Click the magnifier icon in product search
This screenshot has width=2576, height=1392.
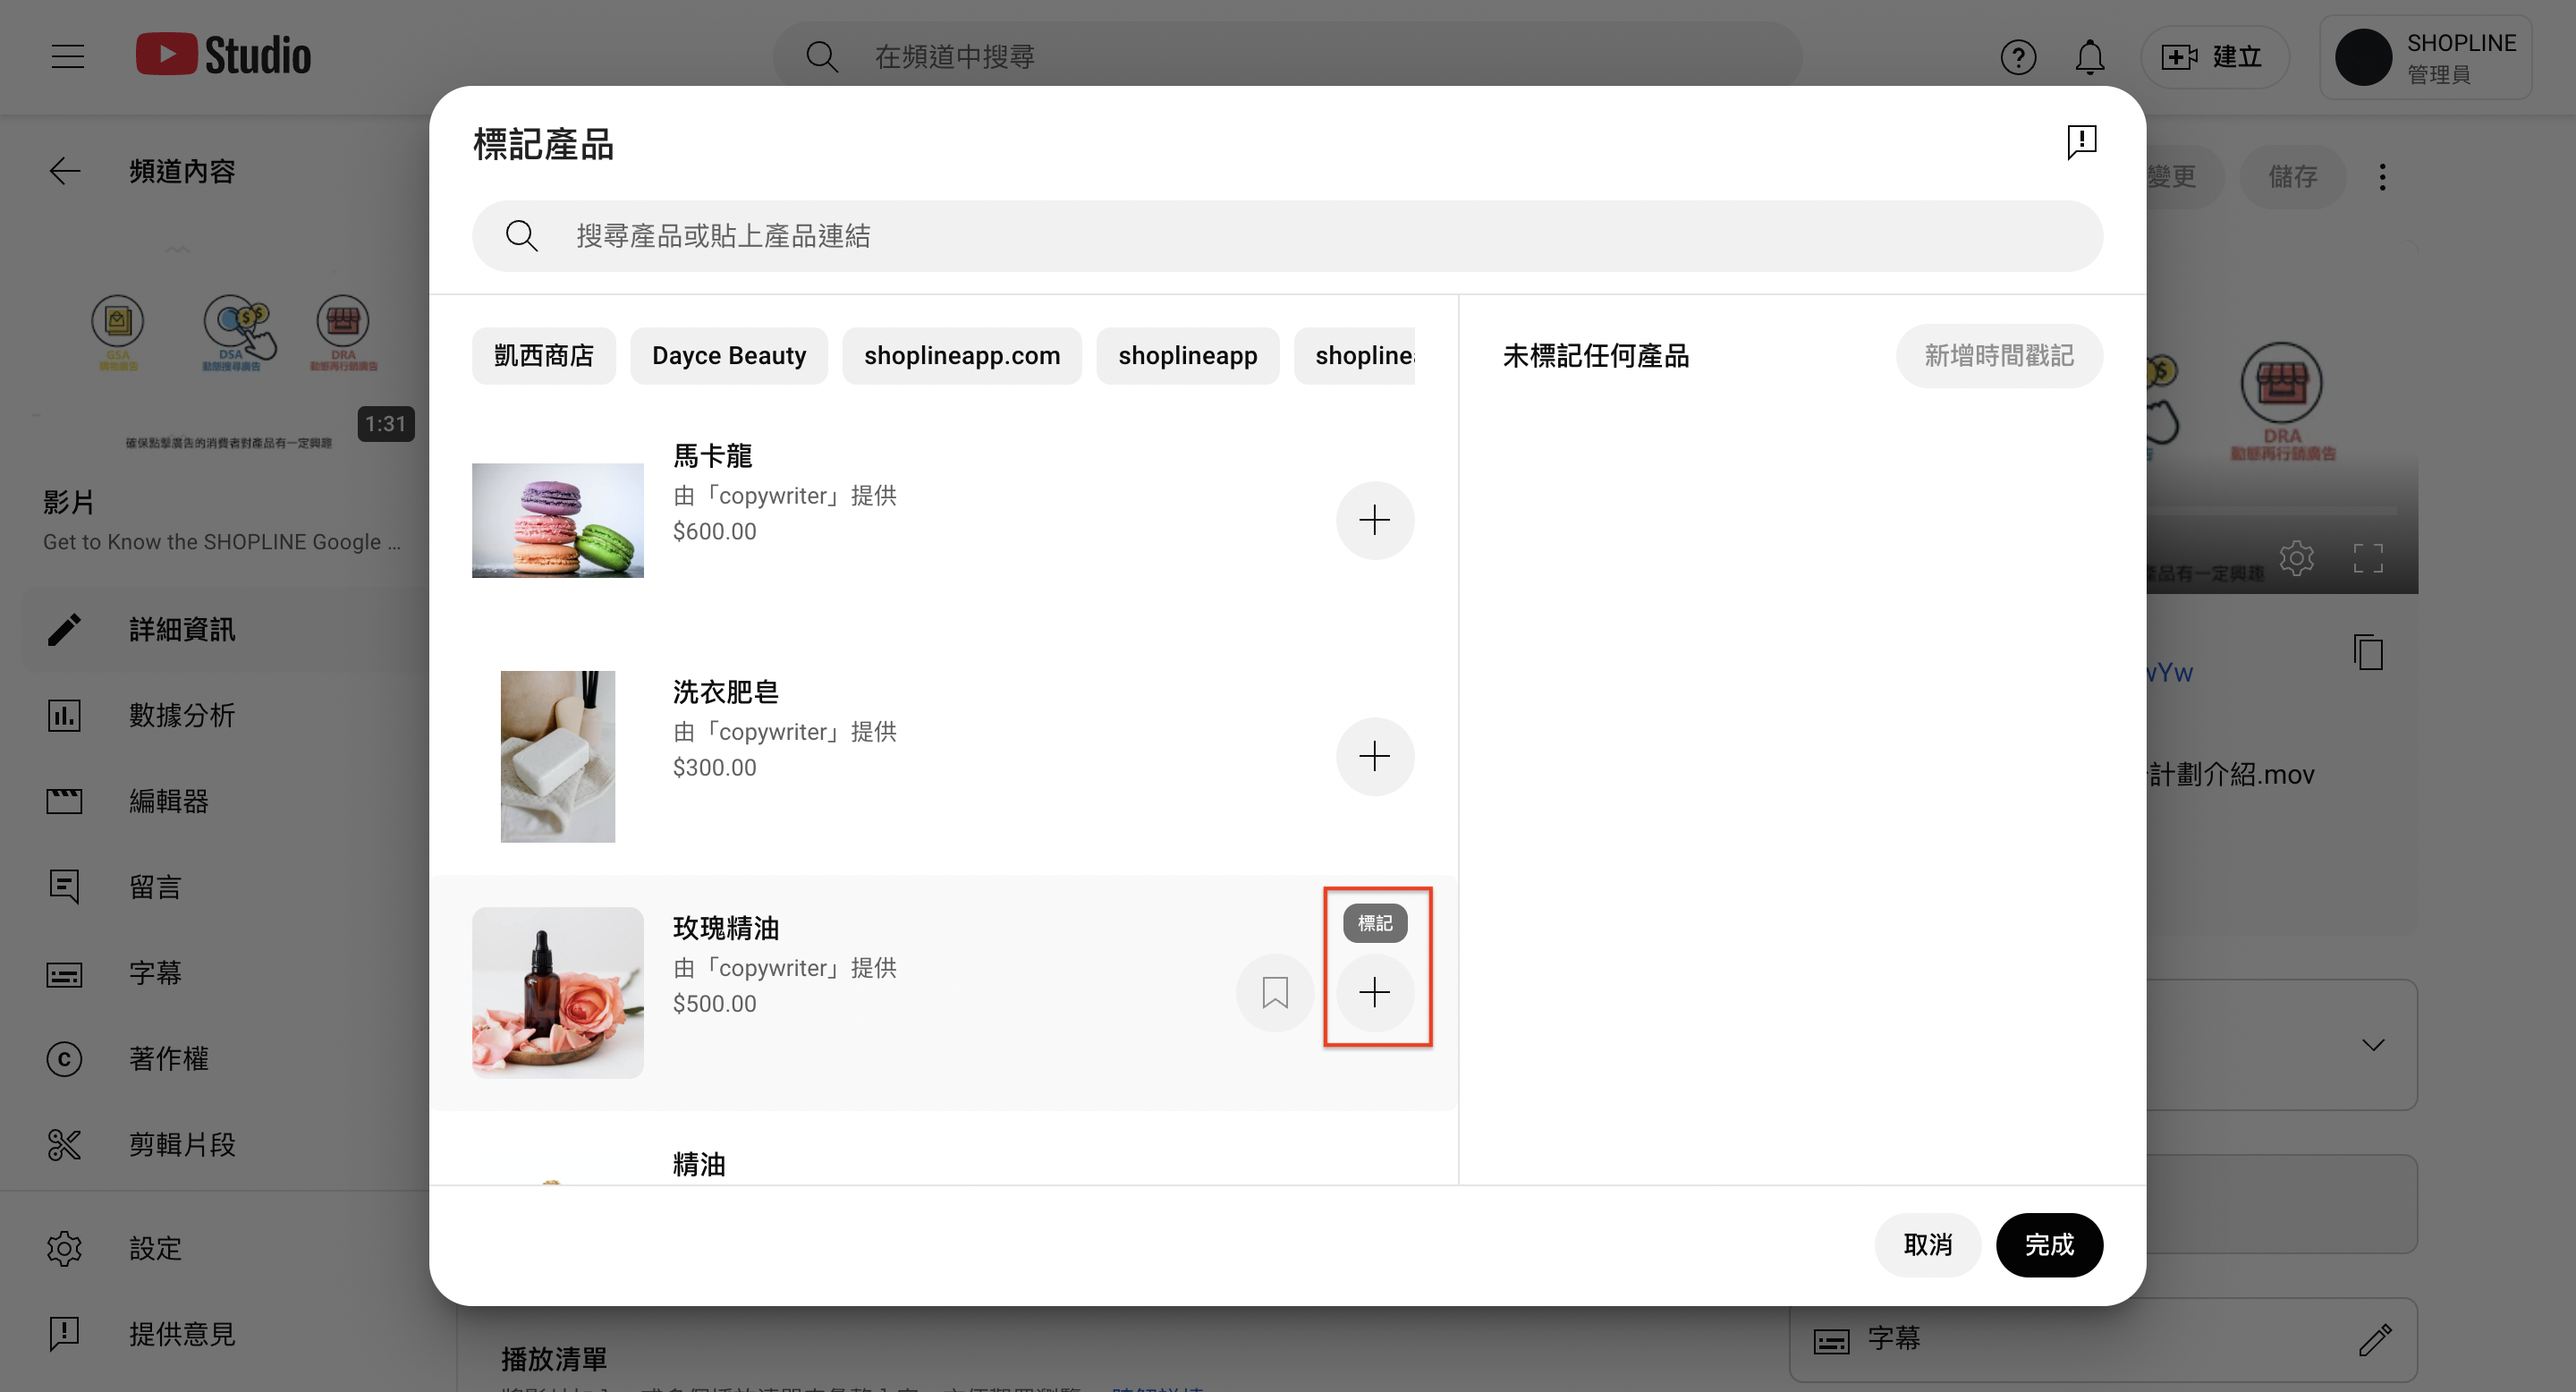tap(522, 236)
